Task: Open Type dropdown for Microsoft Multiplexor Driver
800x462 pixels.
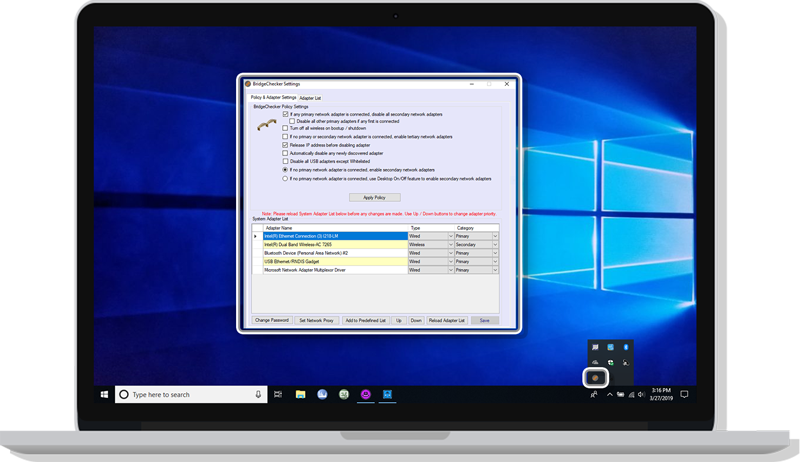Action: click(451, 270)
